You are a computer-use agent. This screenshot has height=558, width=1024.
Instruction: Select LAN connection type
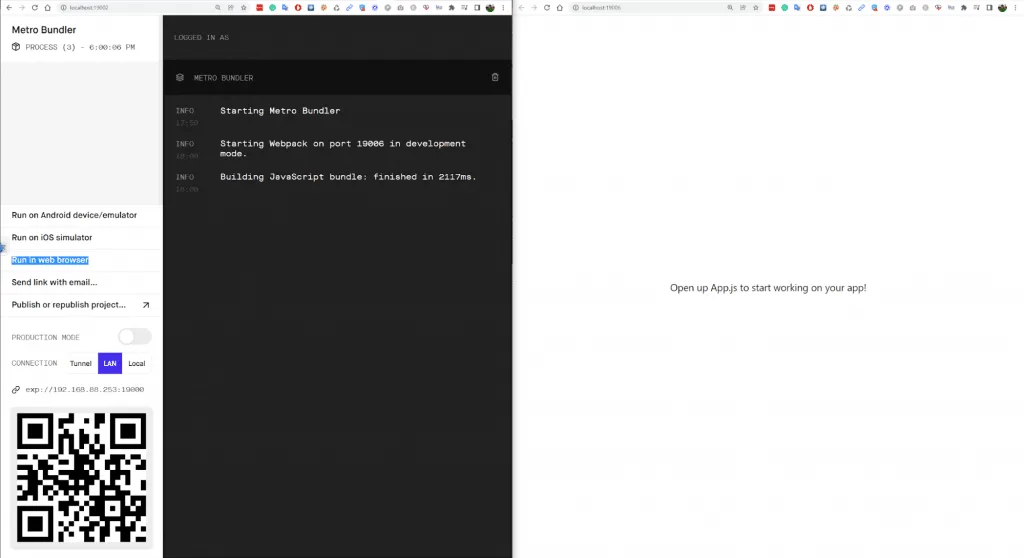pyautogui.click(x=110, y=363)
